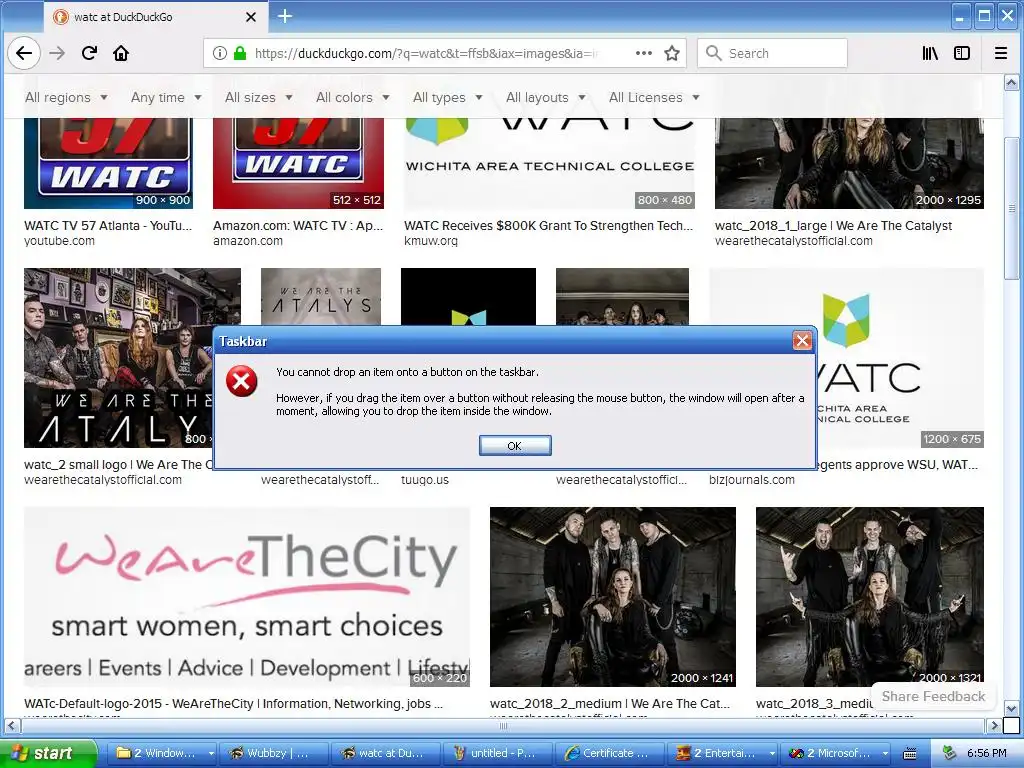The image size is (1024, 768).
Task: Close the watc at DuckDuckGo tab
Action: pyautogui.click(x=251, y=17)
